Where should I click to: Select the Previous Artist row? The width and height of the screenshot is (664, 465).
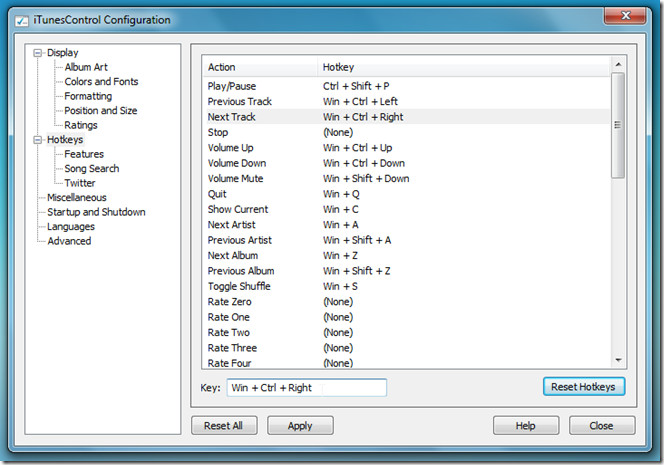tap(406, 240)
